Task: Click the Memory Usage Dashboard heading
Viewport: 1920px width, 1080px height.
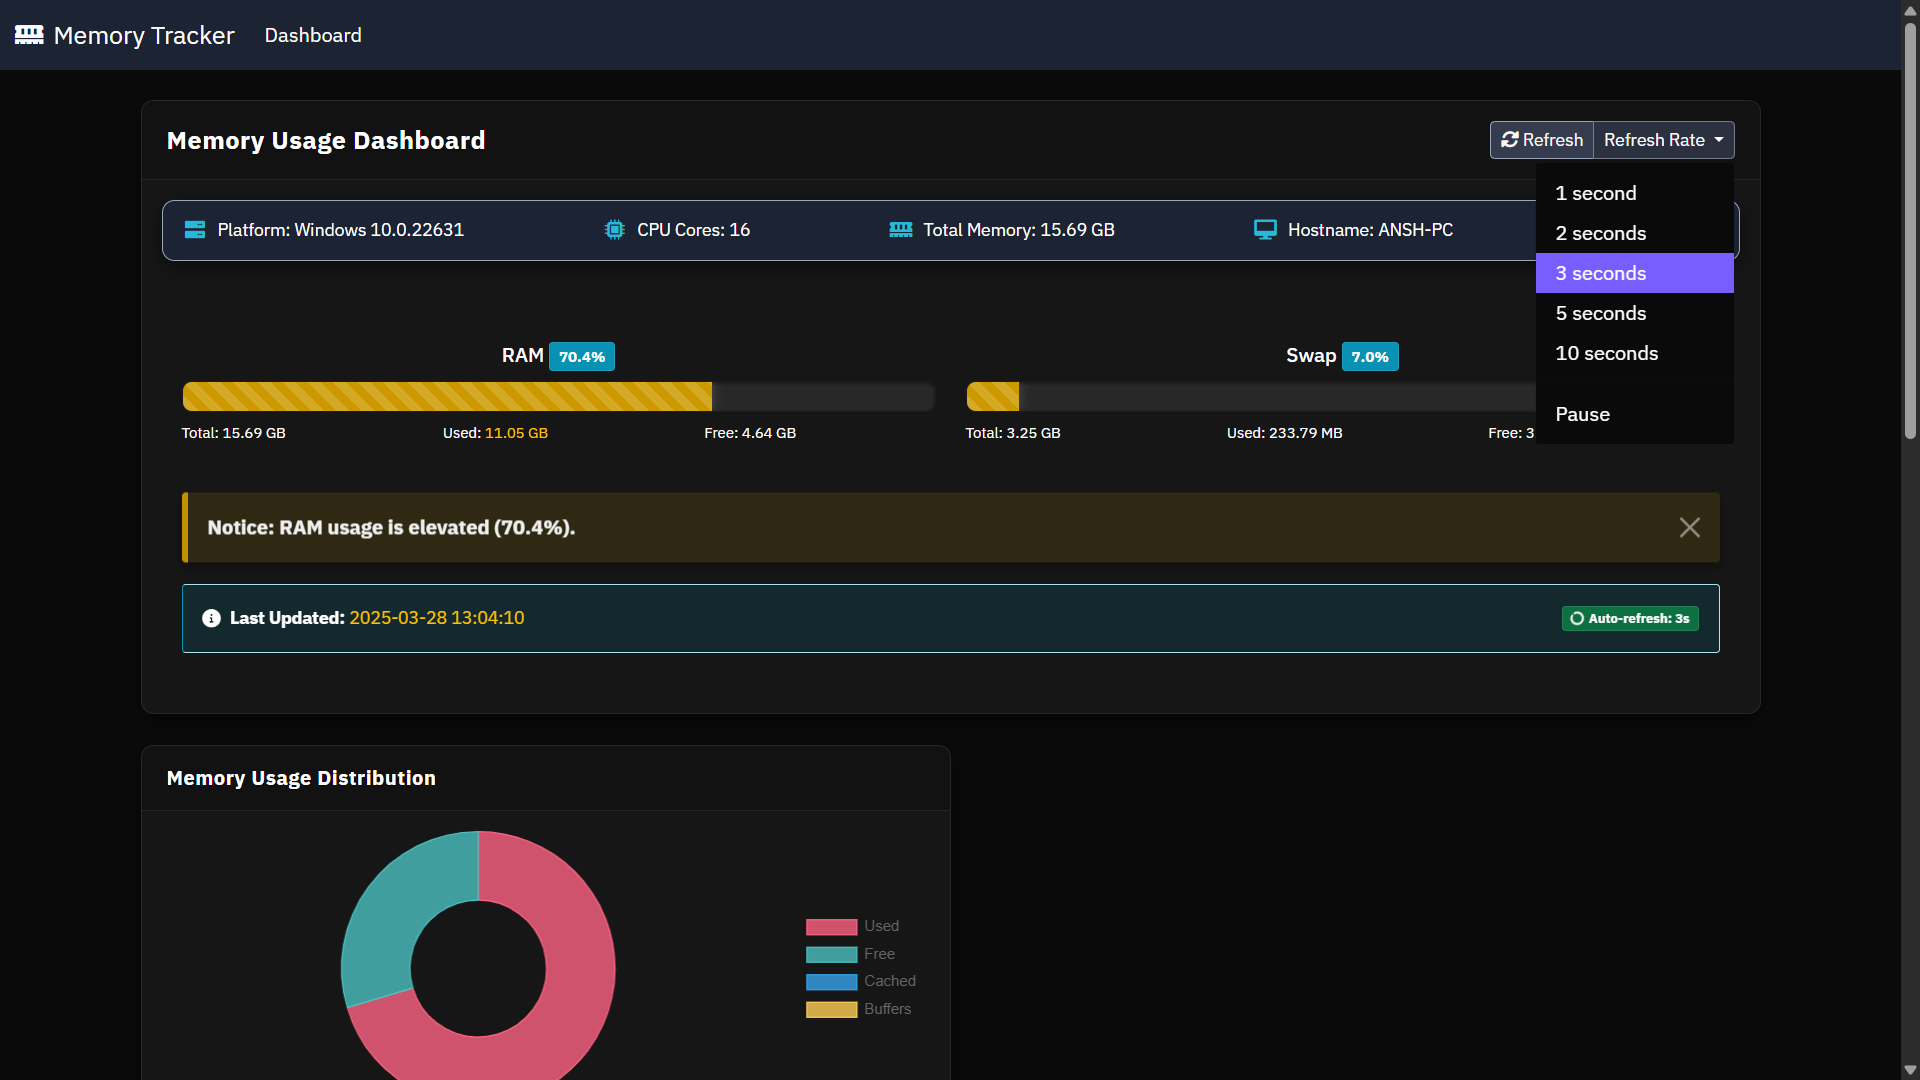Action: click(x=326, y=141)
